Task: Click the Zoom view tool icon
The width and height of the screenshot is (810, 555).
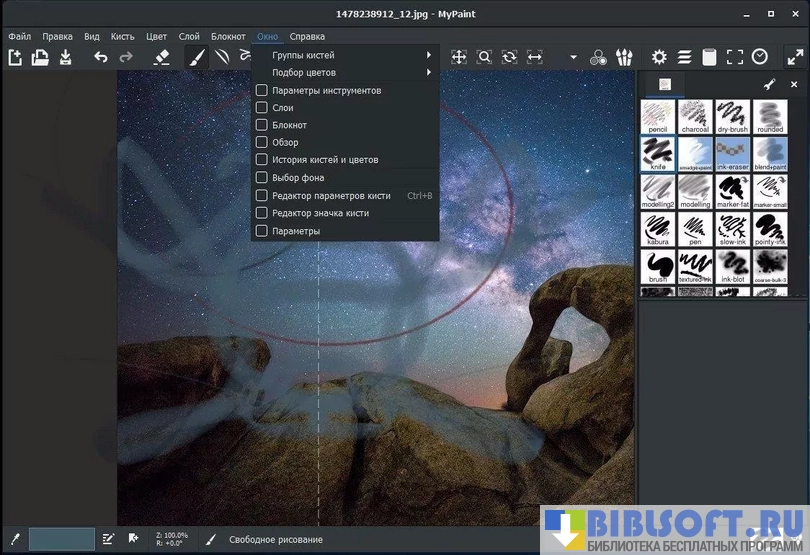Action: pyautogui.click(x=484, y=57)
